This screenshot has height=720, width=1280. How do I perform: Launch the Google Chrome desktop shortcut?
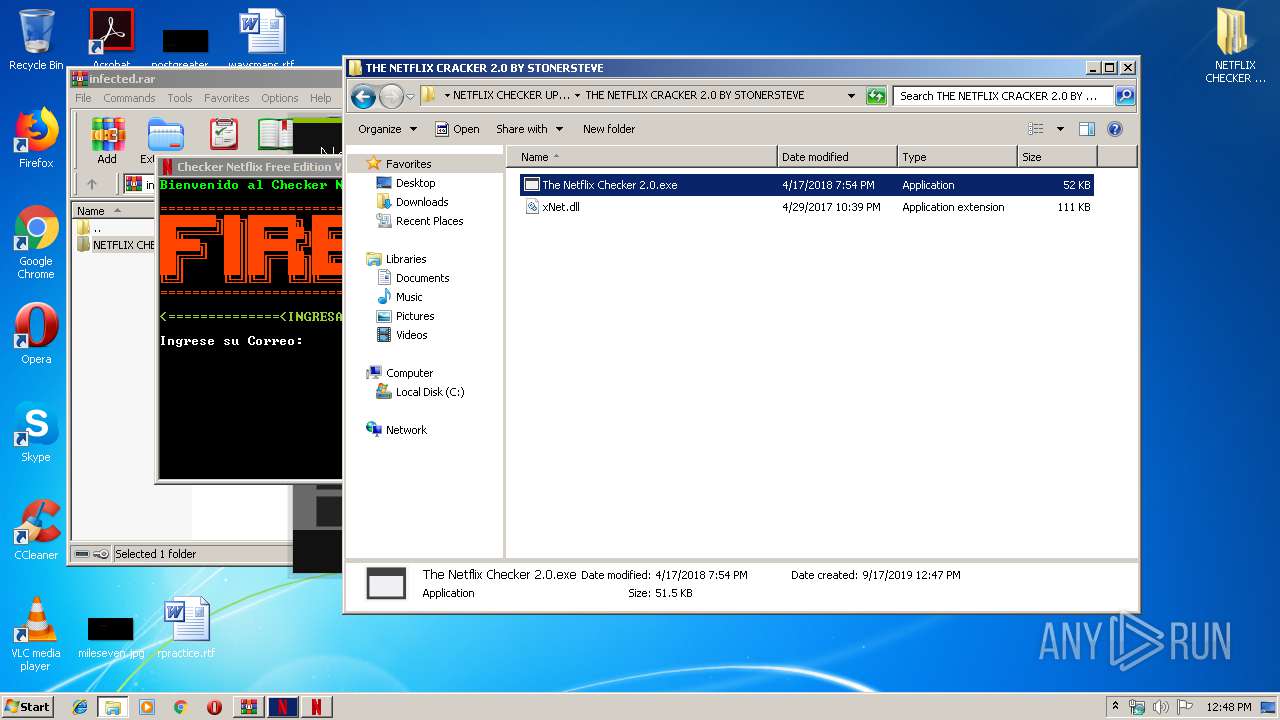(36, 242)
